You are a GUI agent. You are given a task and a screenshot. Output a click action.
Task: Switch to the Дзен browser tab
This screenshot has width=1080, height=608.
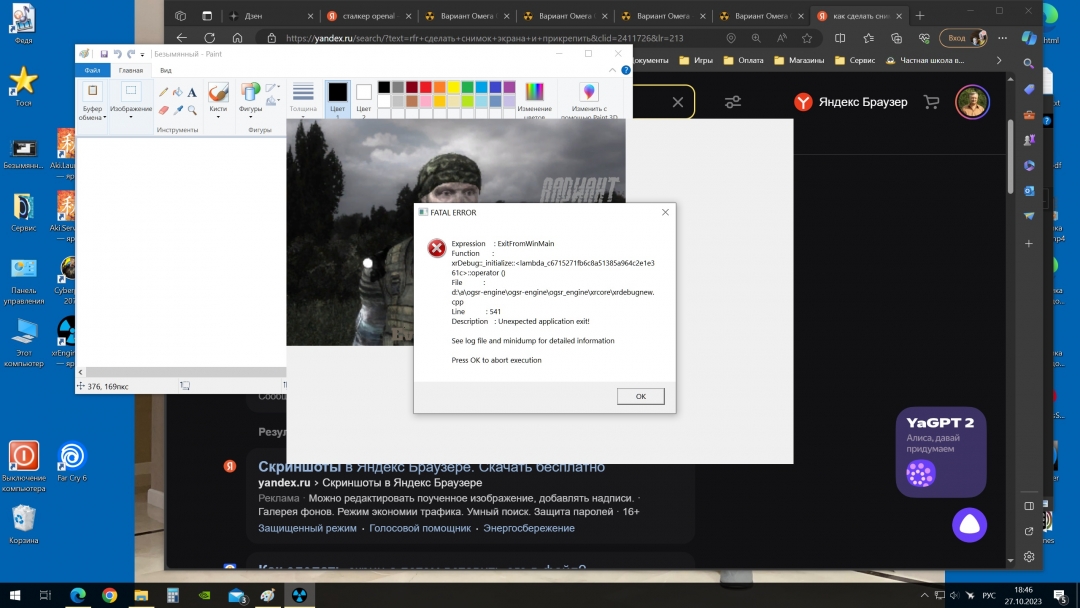pyautogui.click(x=270, y=16)
